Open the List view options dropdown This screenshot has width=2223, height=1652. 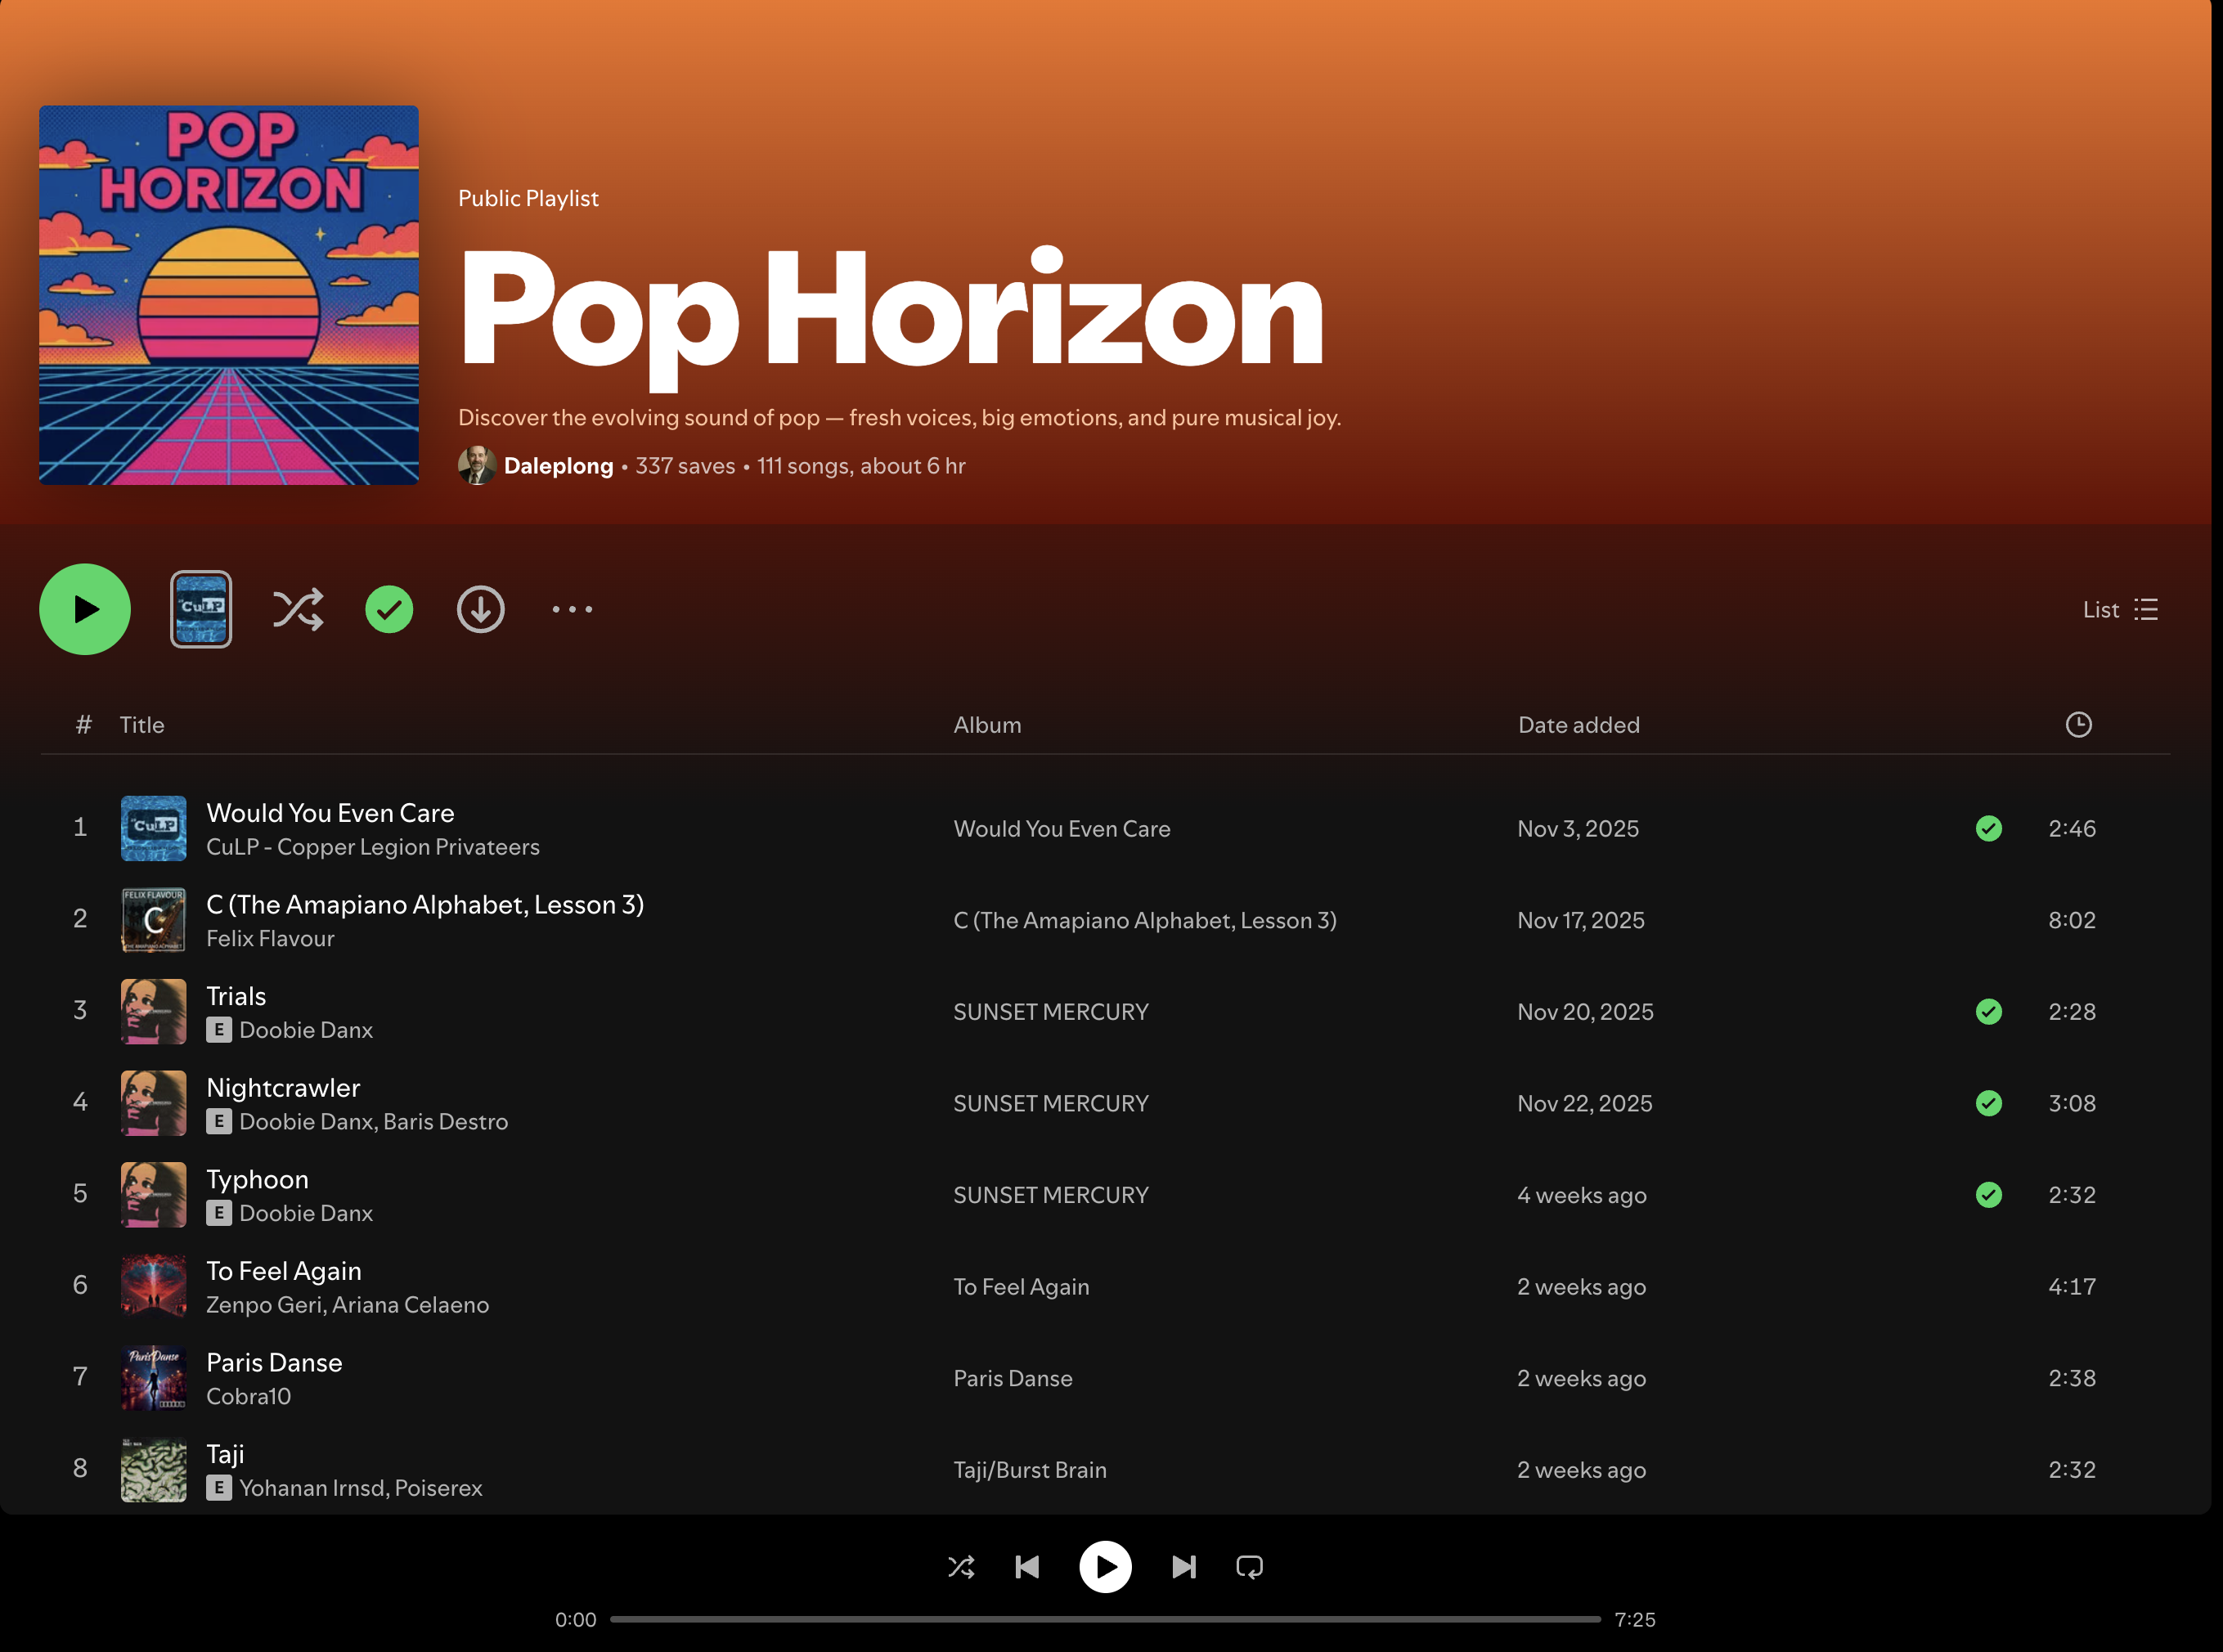[x=2119, y=609]
